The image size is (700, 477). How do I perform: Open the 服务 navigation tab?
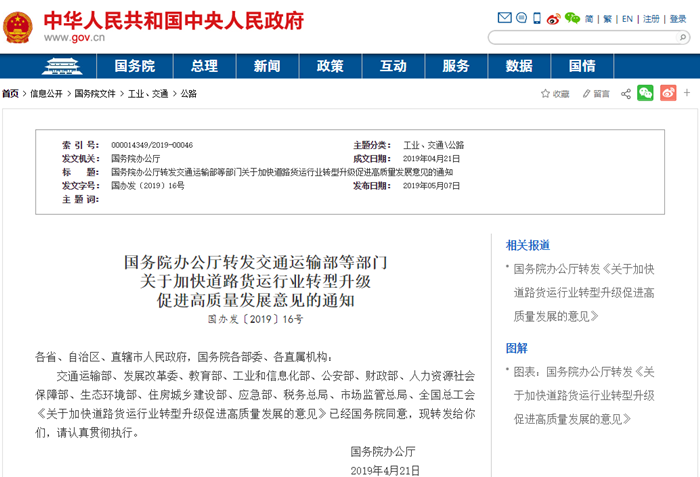456,66
